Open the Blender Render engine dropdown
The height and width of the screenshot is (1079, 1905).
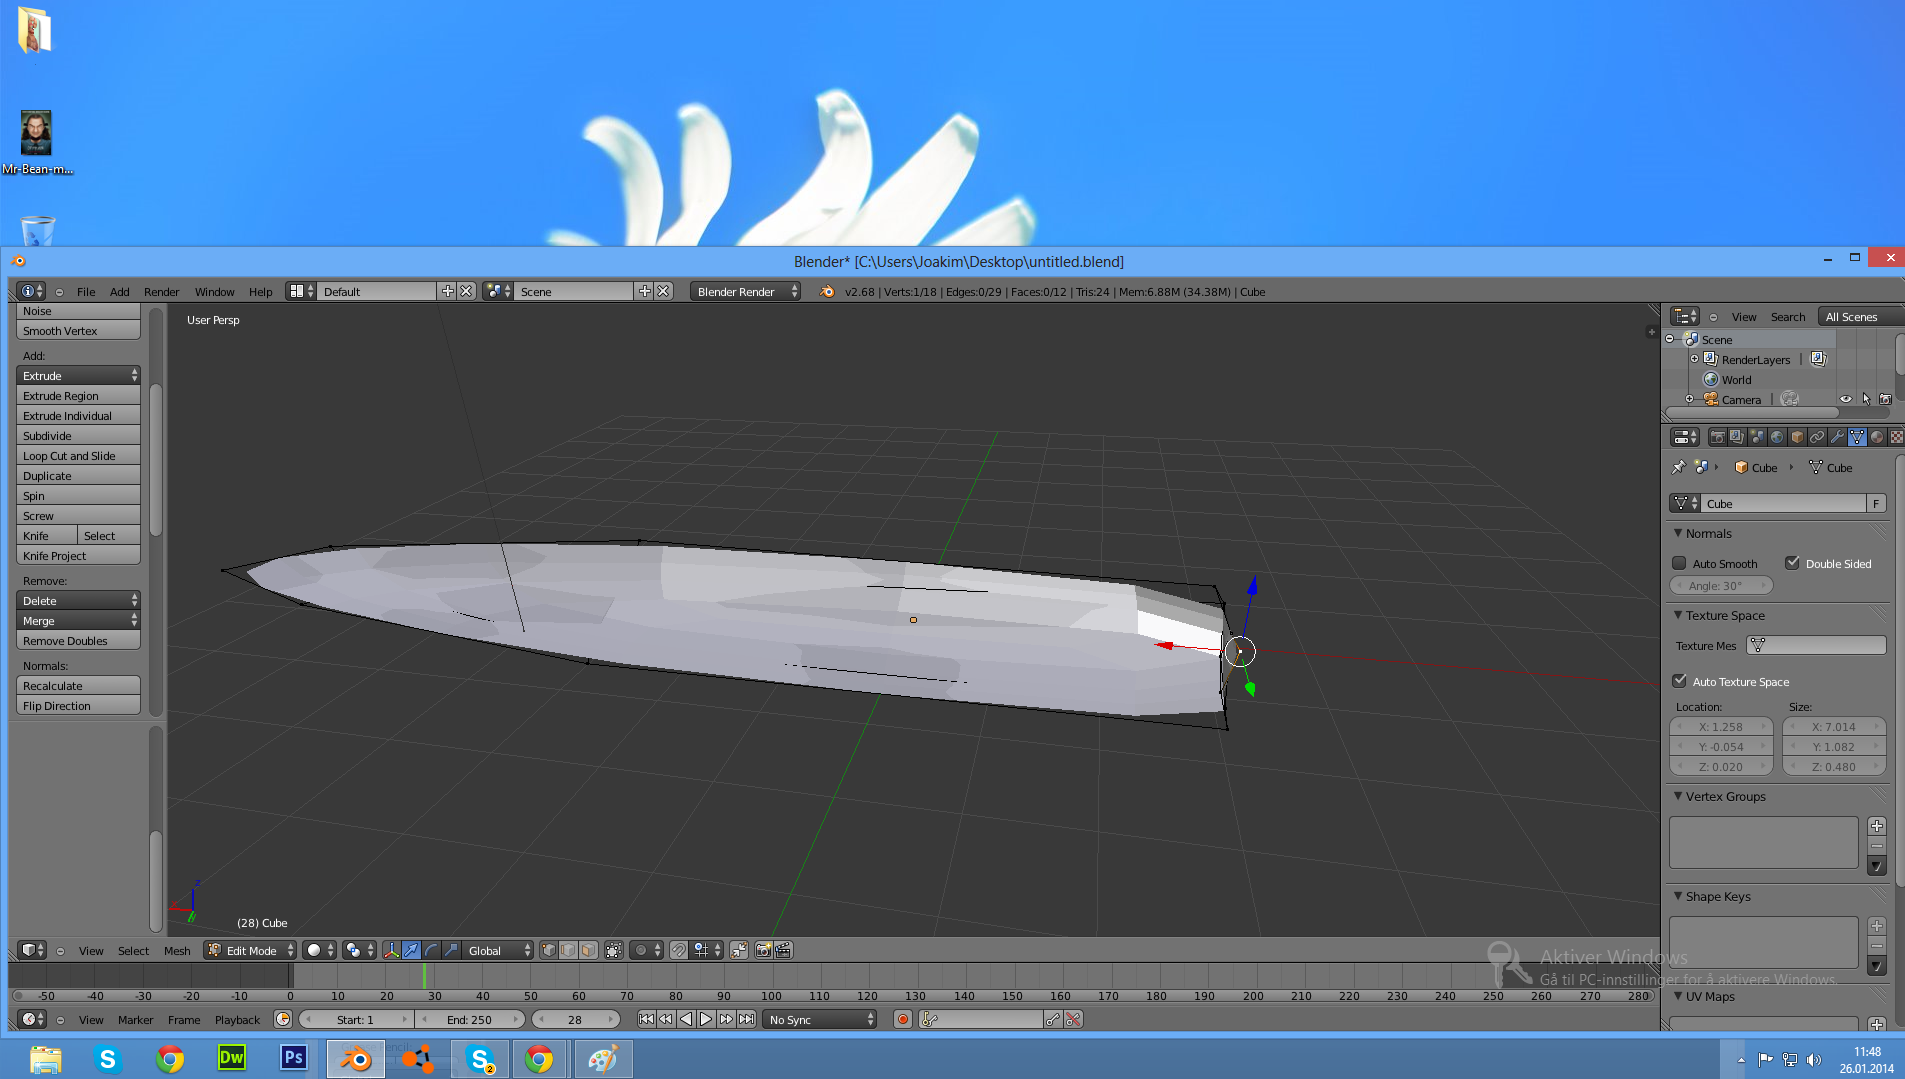coord(746,291)
